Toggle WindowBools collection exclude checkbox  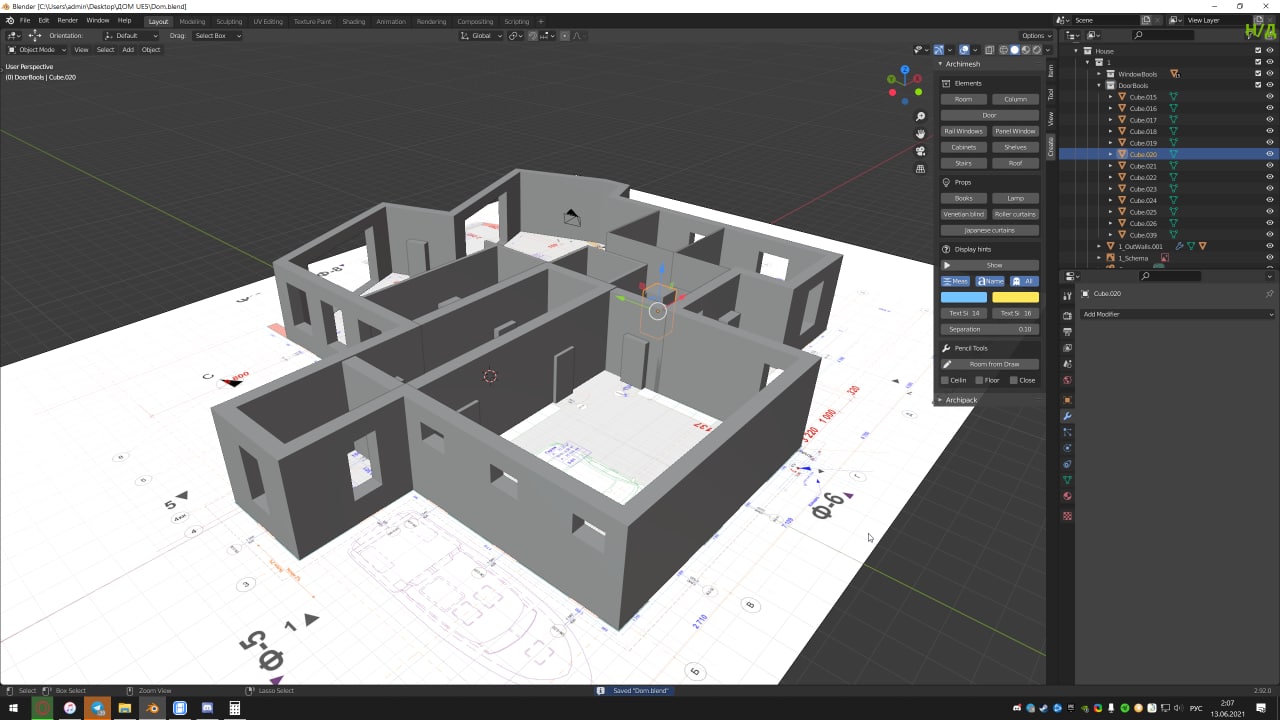tap(1258, 74)
